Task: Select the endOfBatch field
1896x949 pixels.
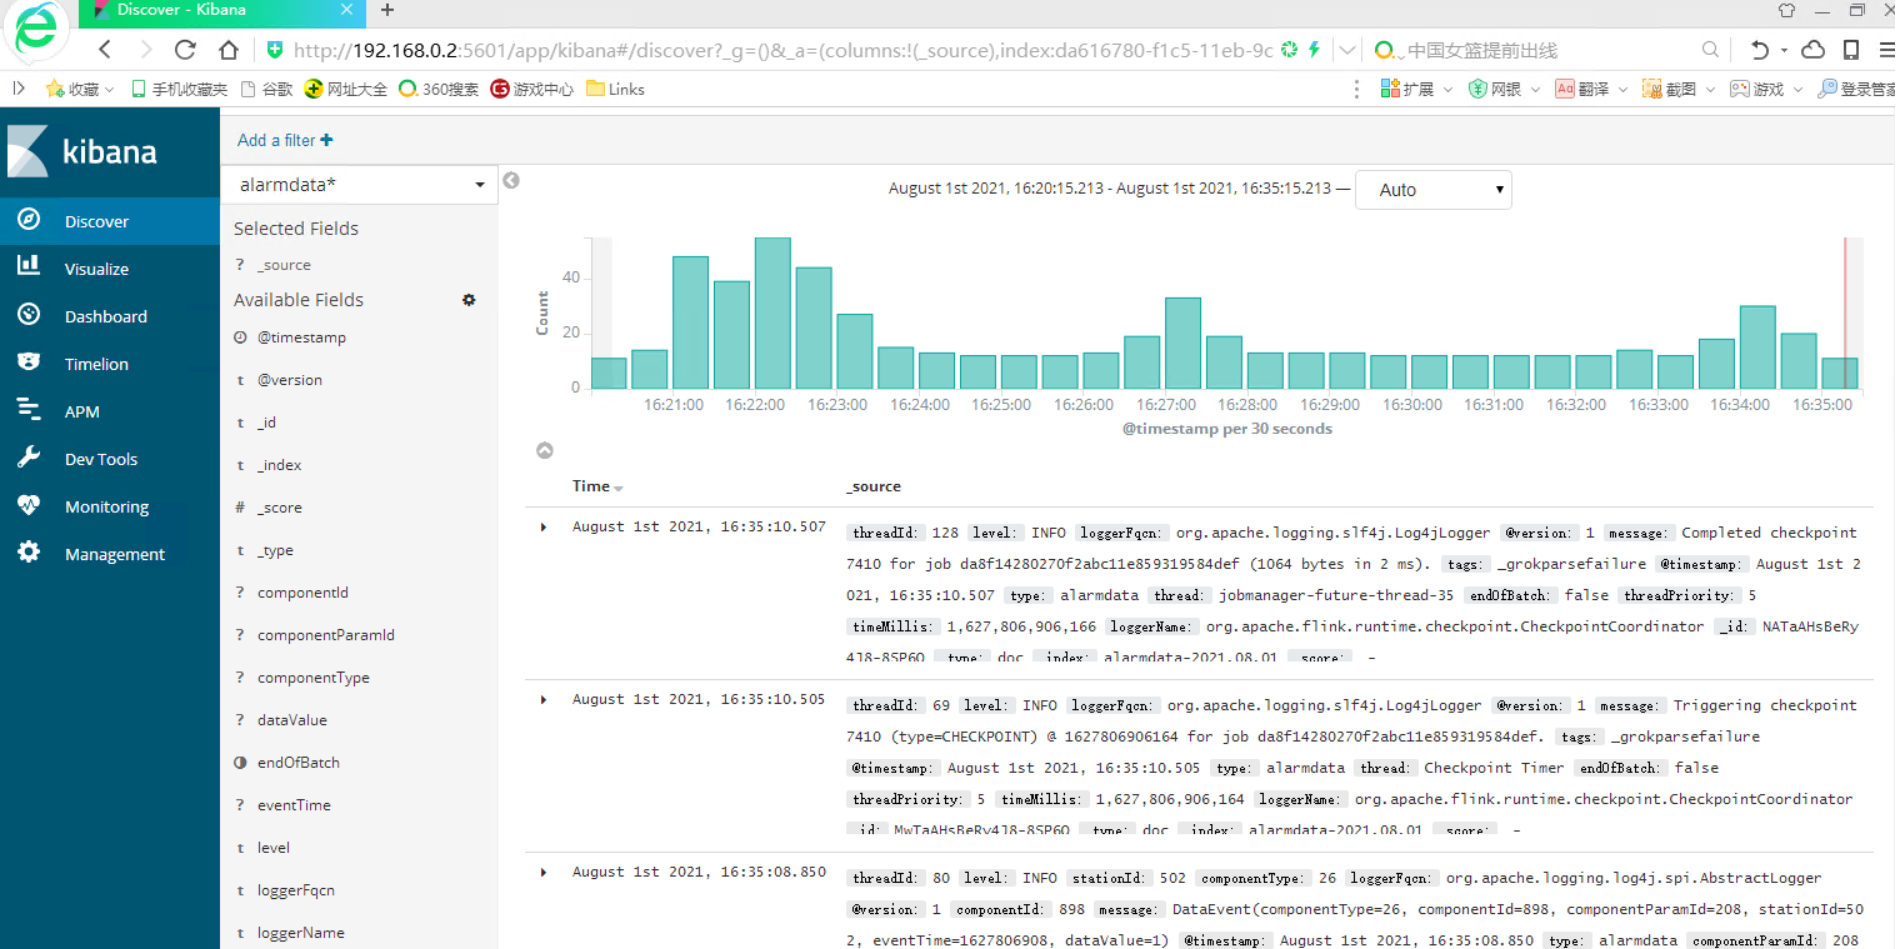Action: point(299,763)
